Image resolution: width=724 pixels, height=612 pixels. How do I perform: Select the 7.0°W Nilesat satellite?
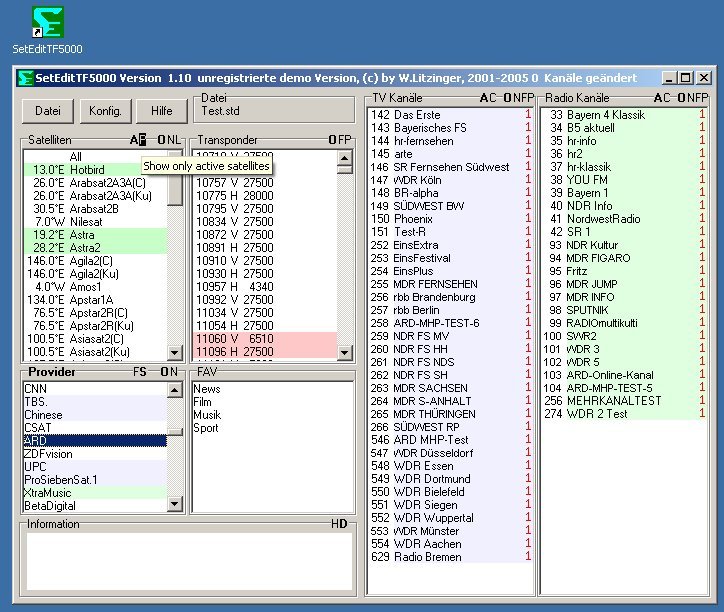click(x=95, y=222)
